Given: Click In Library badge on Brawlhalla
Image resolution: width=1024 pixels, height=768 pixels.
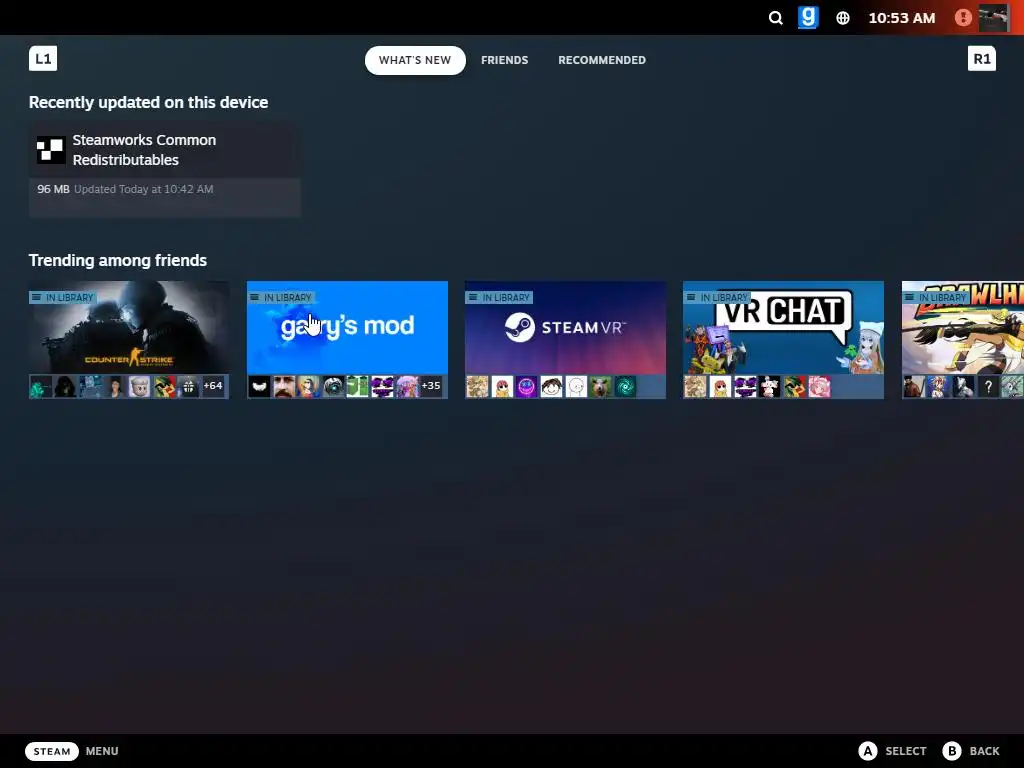Looking at the screenshot, I should coord(935,297).
